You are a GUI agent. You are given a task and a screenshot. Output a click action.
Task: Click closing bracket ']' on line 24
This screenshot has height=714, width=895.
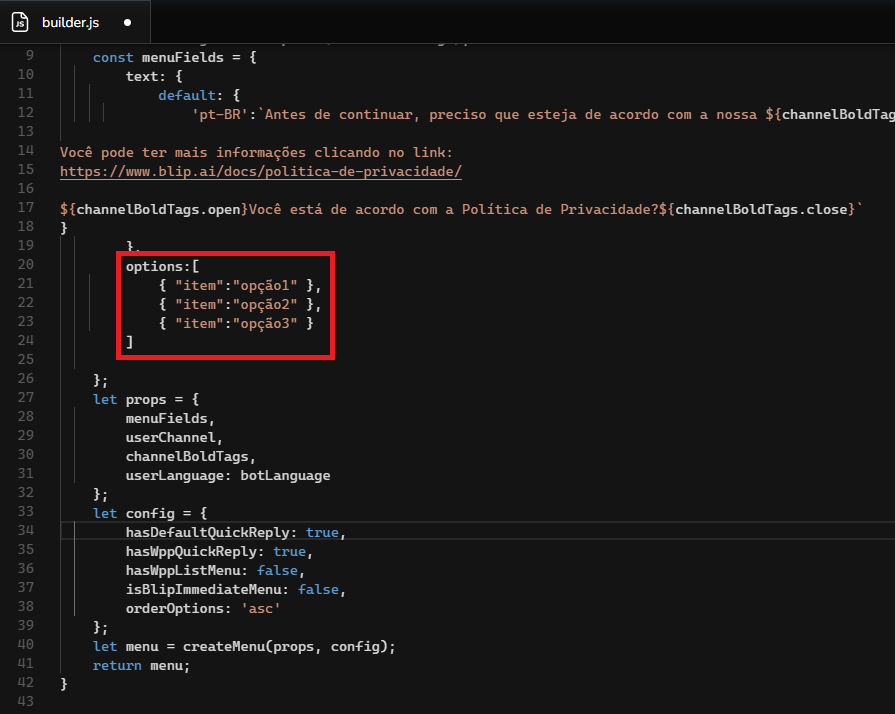tap(130, 342)
